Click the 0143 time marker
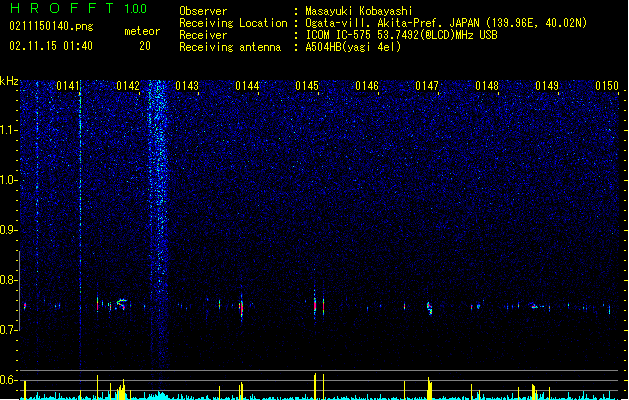 tap(187, 86)
